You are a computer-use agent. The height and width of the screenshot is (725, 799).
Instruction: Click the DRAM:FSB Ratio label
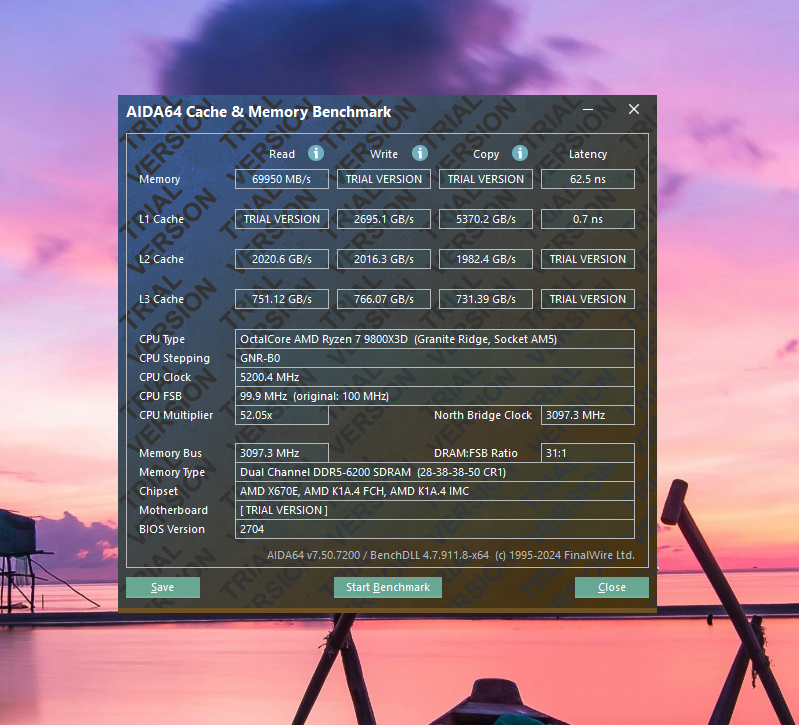475,453
